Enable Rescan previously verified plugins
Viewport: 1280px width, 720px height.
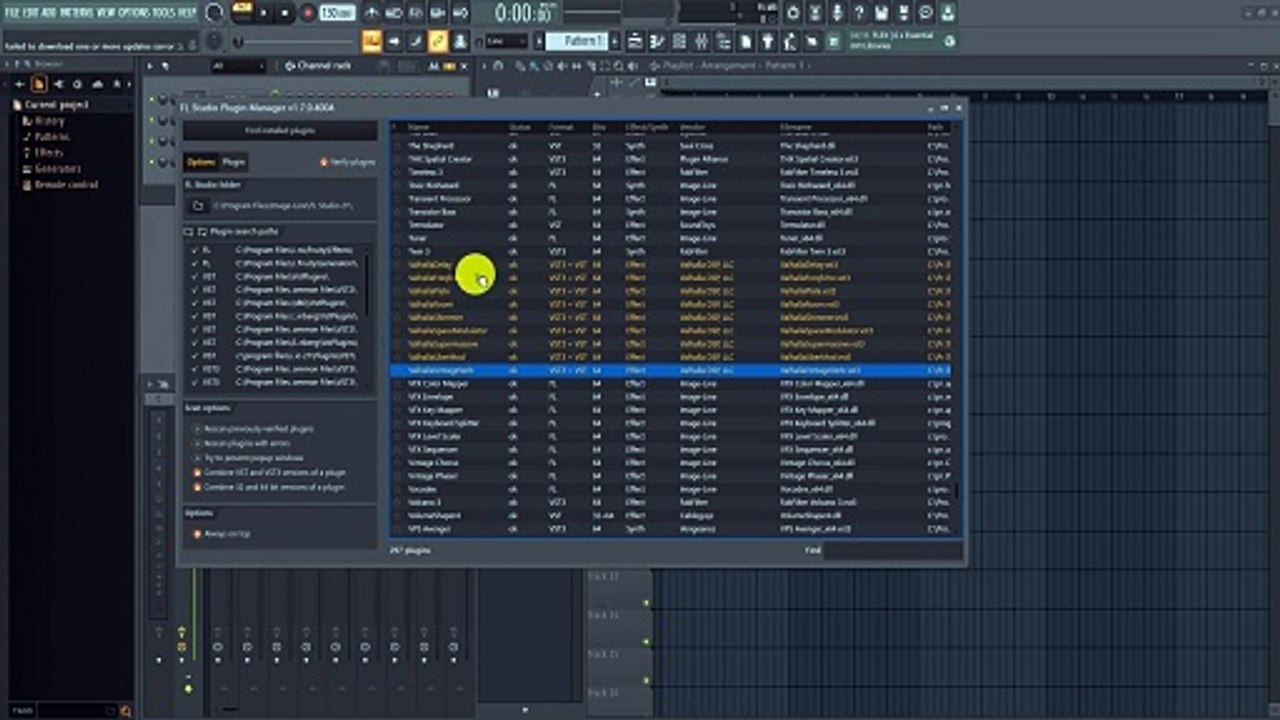point(253,429)
